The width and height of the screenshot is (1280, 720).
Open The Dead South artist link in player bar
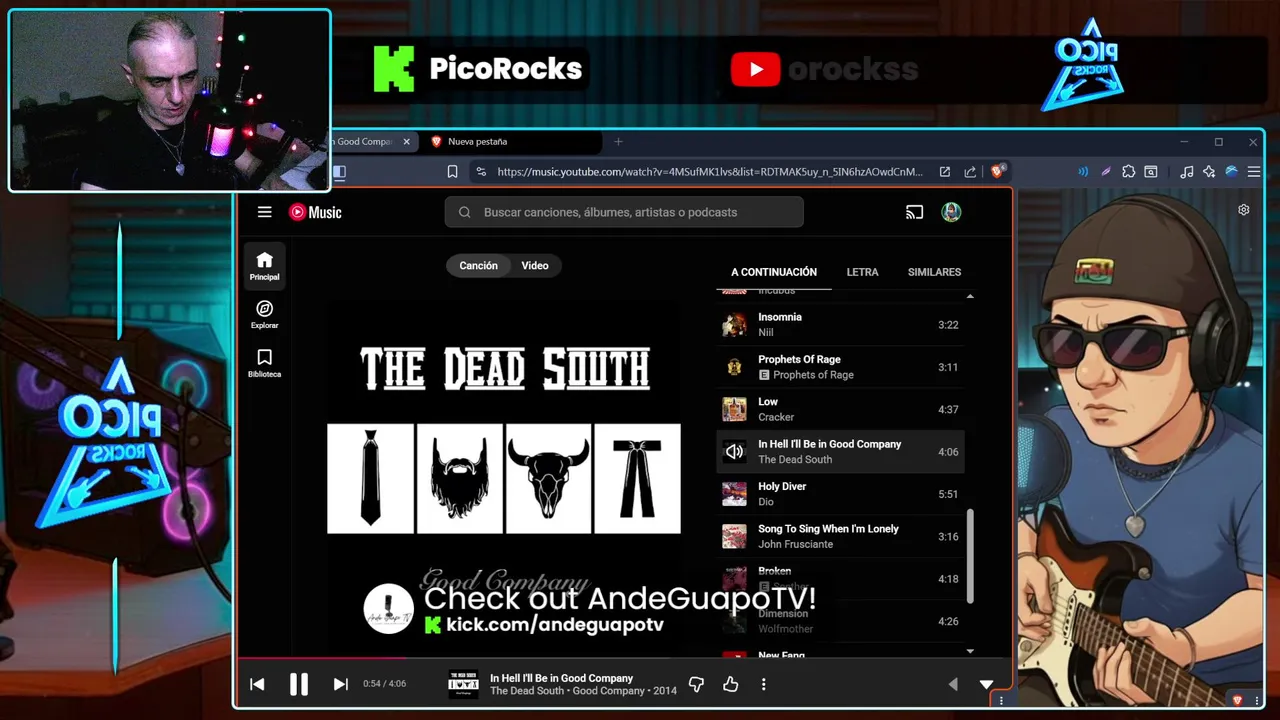pos(527,691)
